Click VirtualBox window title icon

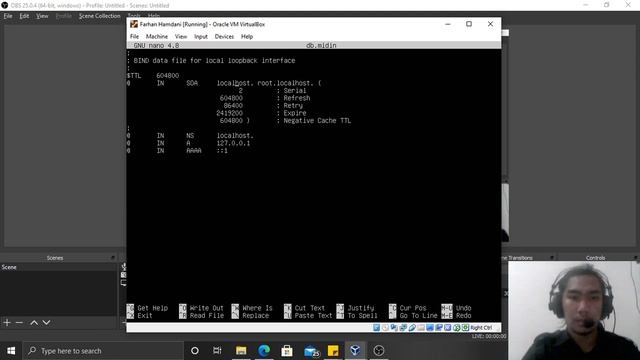click(x=134, y=24)
